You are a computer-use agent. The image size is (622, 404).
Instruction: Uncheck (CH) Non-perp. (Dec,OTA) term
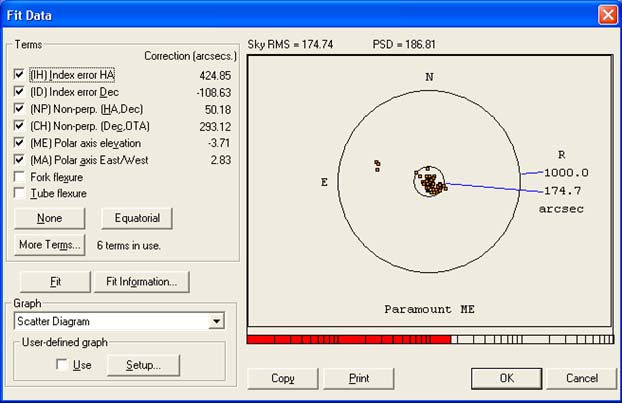point(20,126)
